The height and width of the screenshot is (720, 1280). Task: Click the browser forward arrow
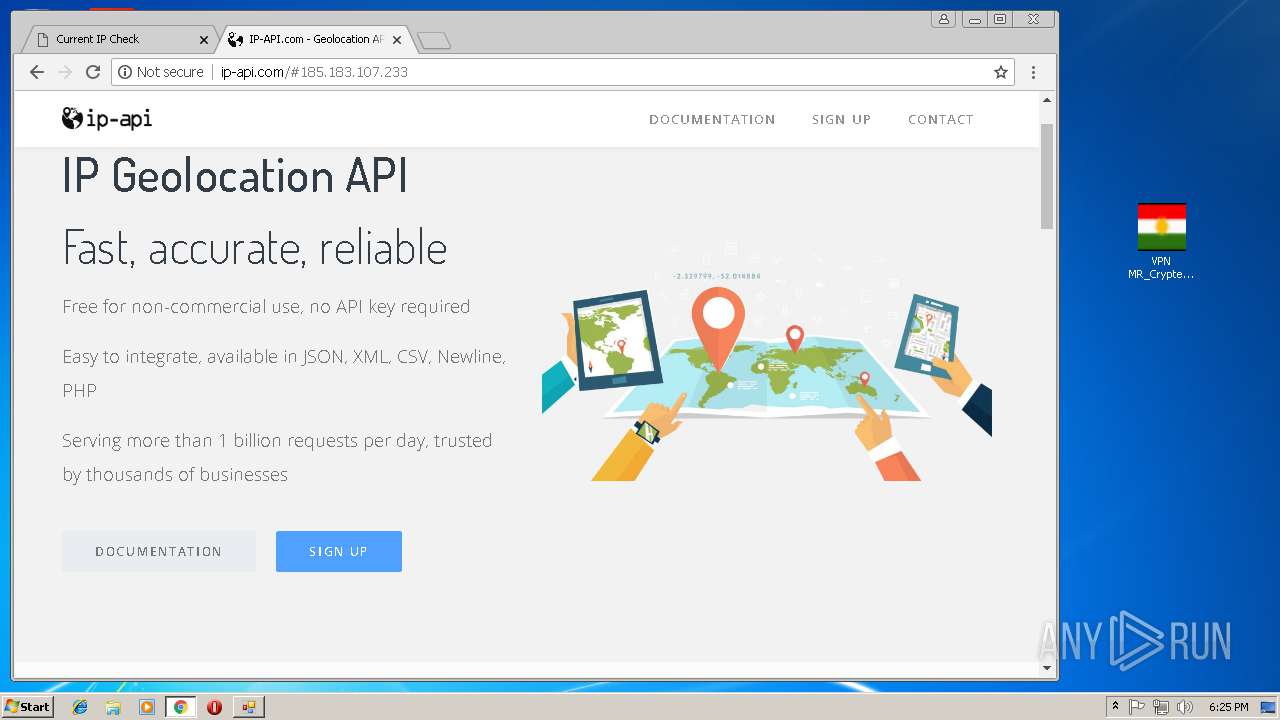coord(65,72)
